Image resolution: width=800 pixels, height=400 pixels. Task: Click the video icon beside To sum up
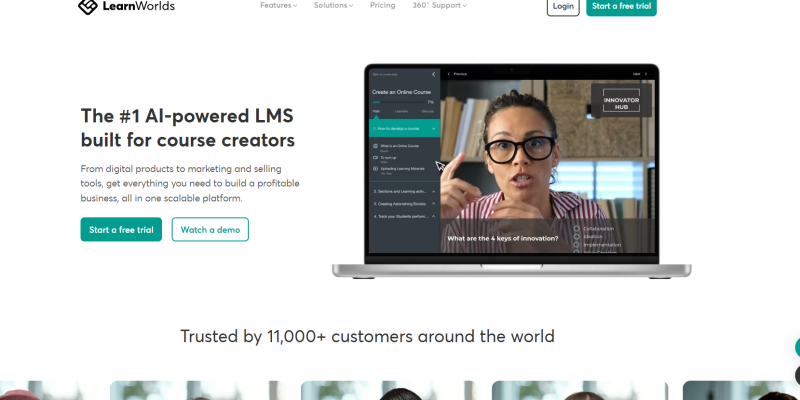[376, 158]
